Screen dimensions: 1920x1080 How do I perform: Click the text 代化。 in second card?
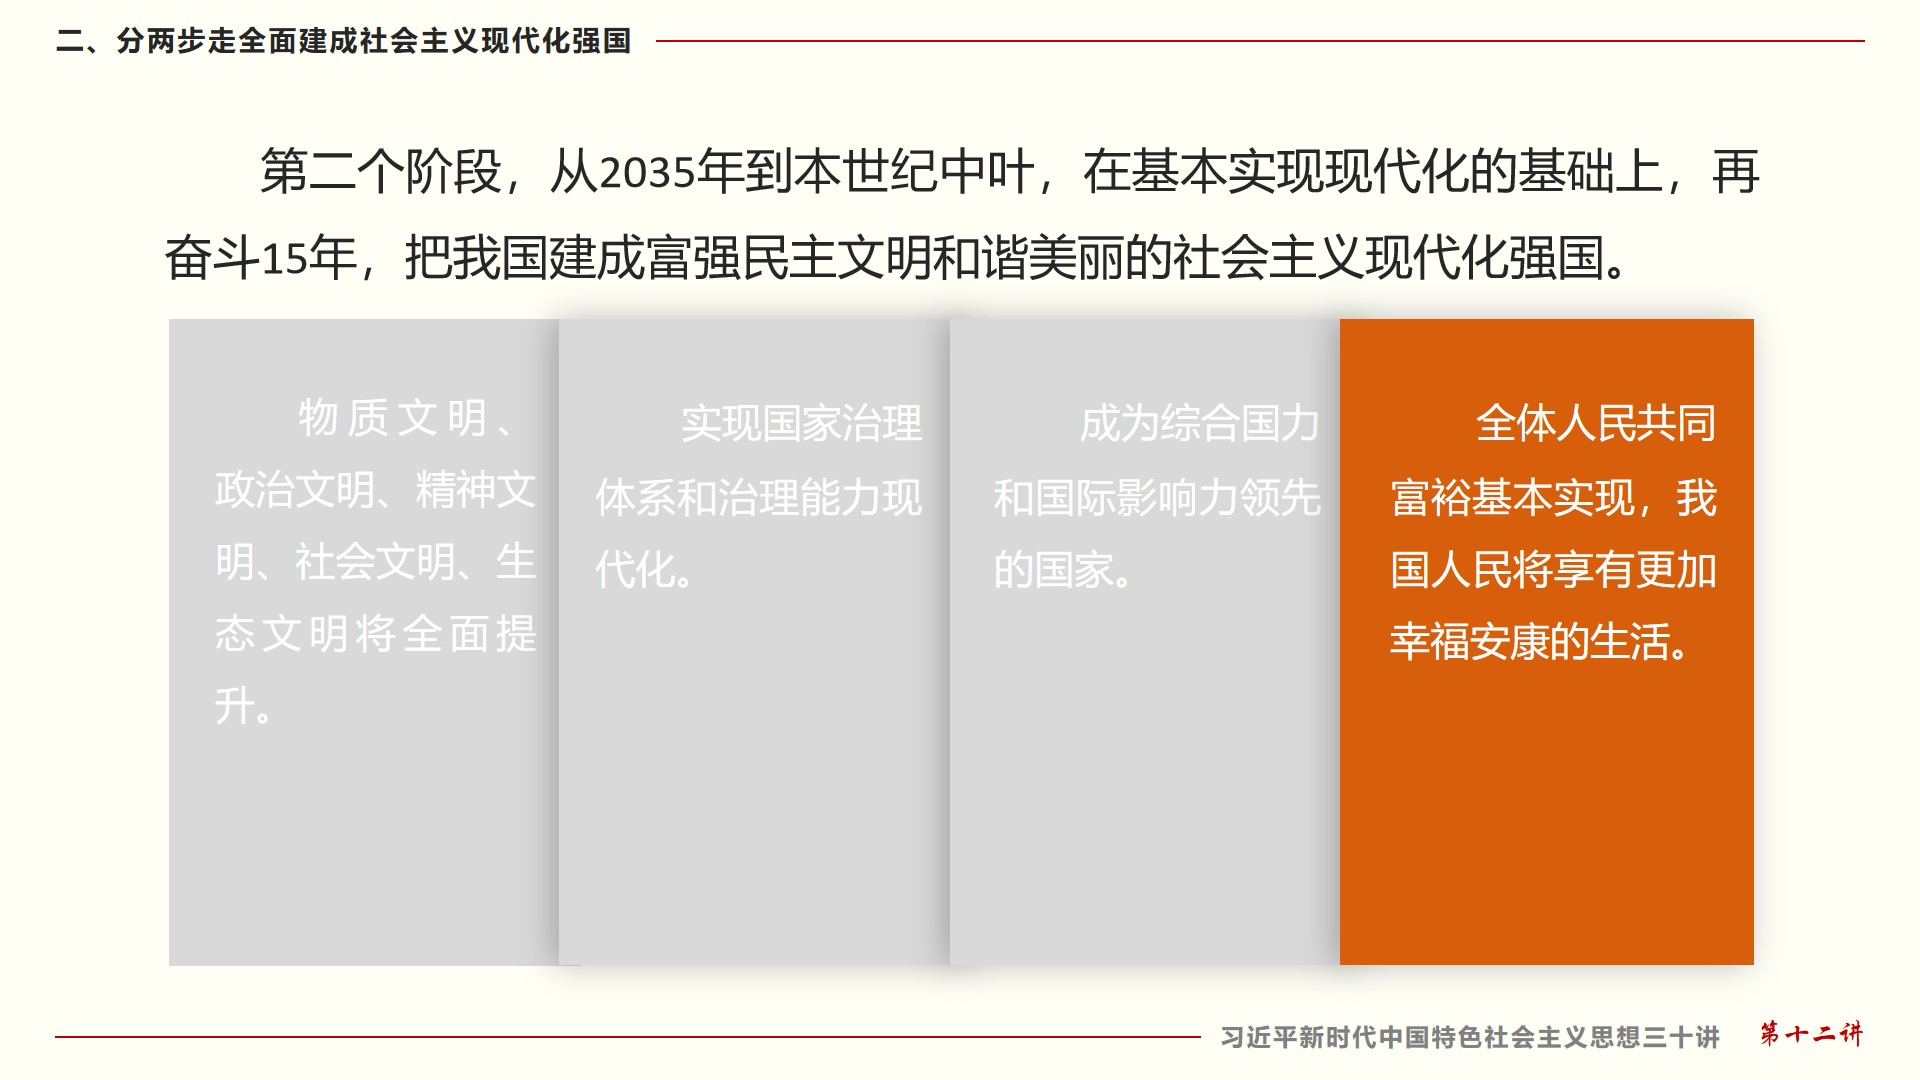point(644,570)
